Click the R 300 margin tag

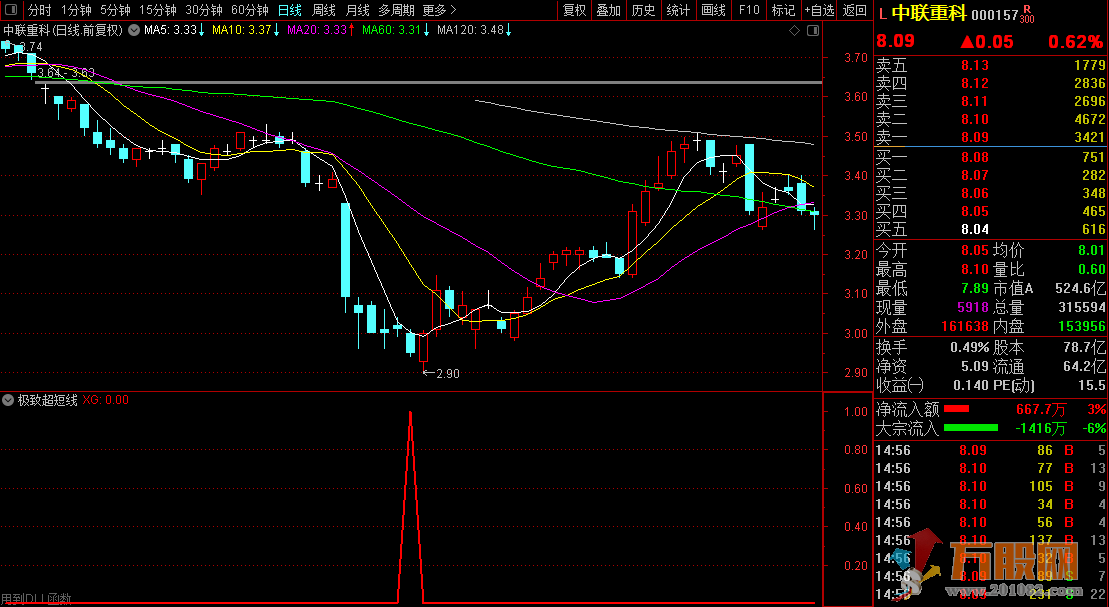[x=1027, y=15]
